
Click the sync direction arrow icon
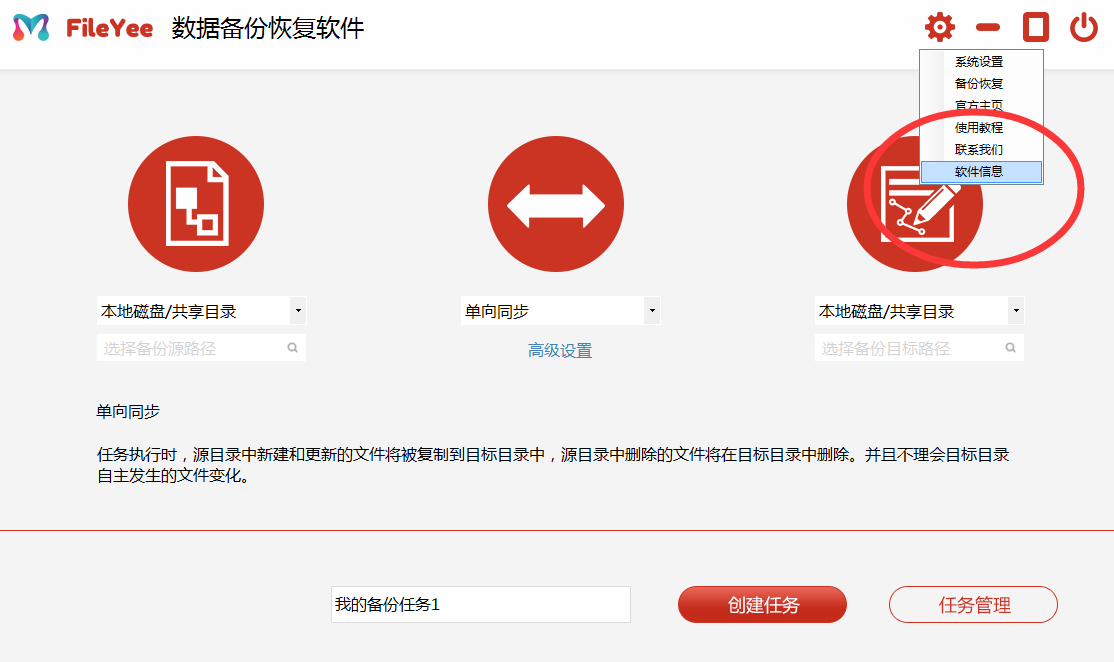pyautogui.click(x=556, y=204)
